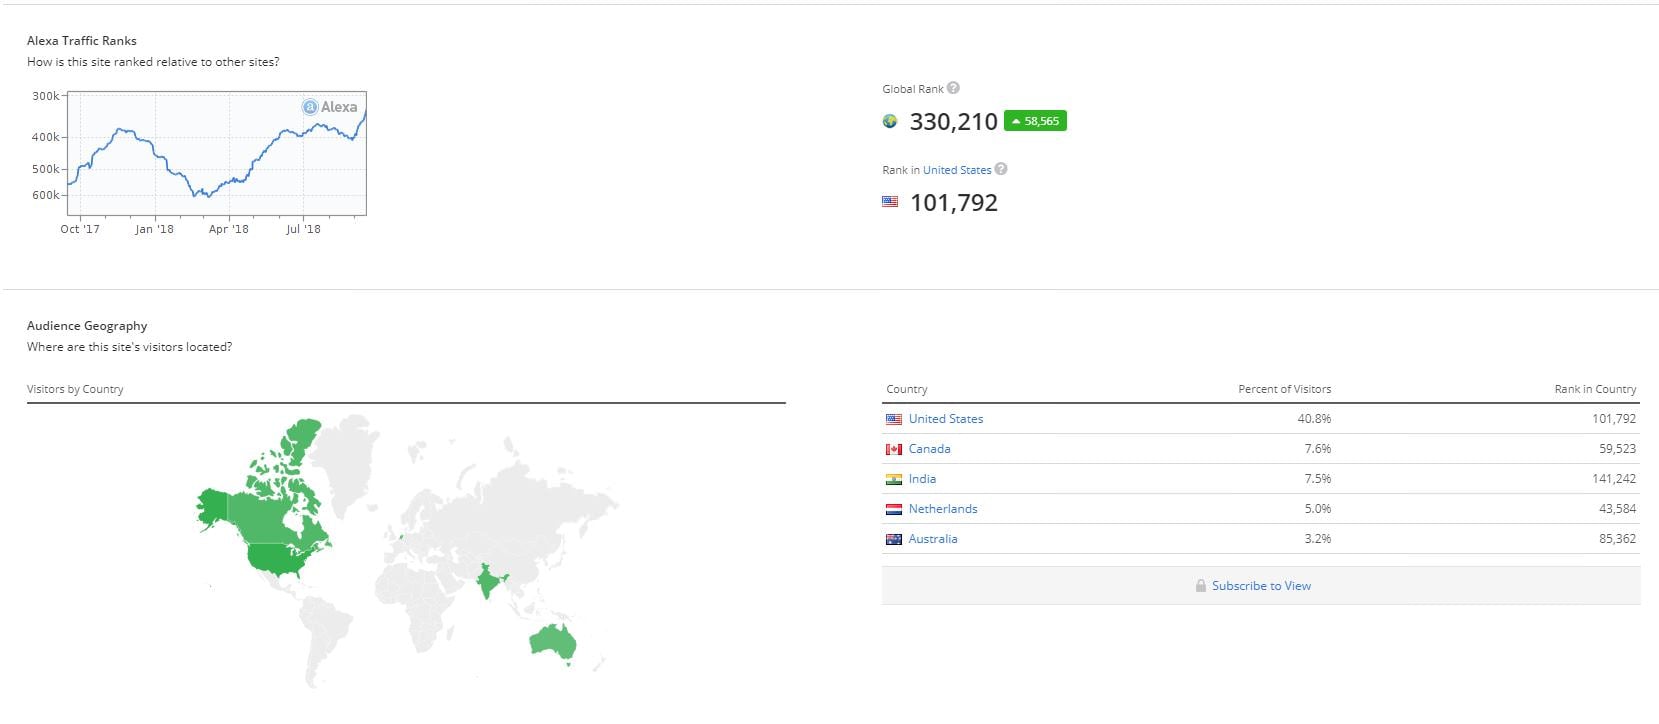The image size is (1659, 724).
Task: Click the 85,362 rank in country value
Action: [1617, 539]
